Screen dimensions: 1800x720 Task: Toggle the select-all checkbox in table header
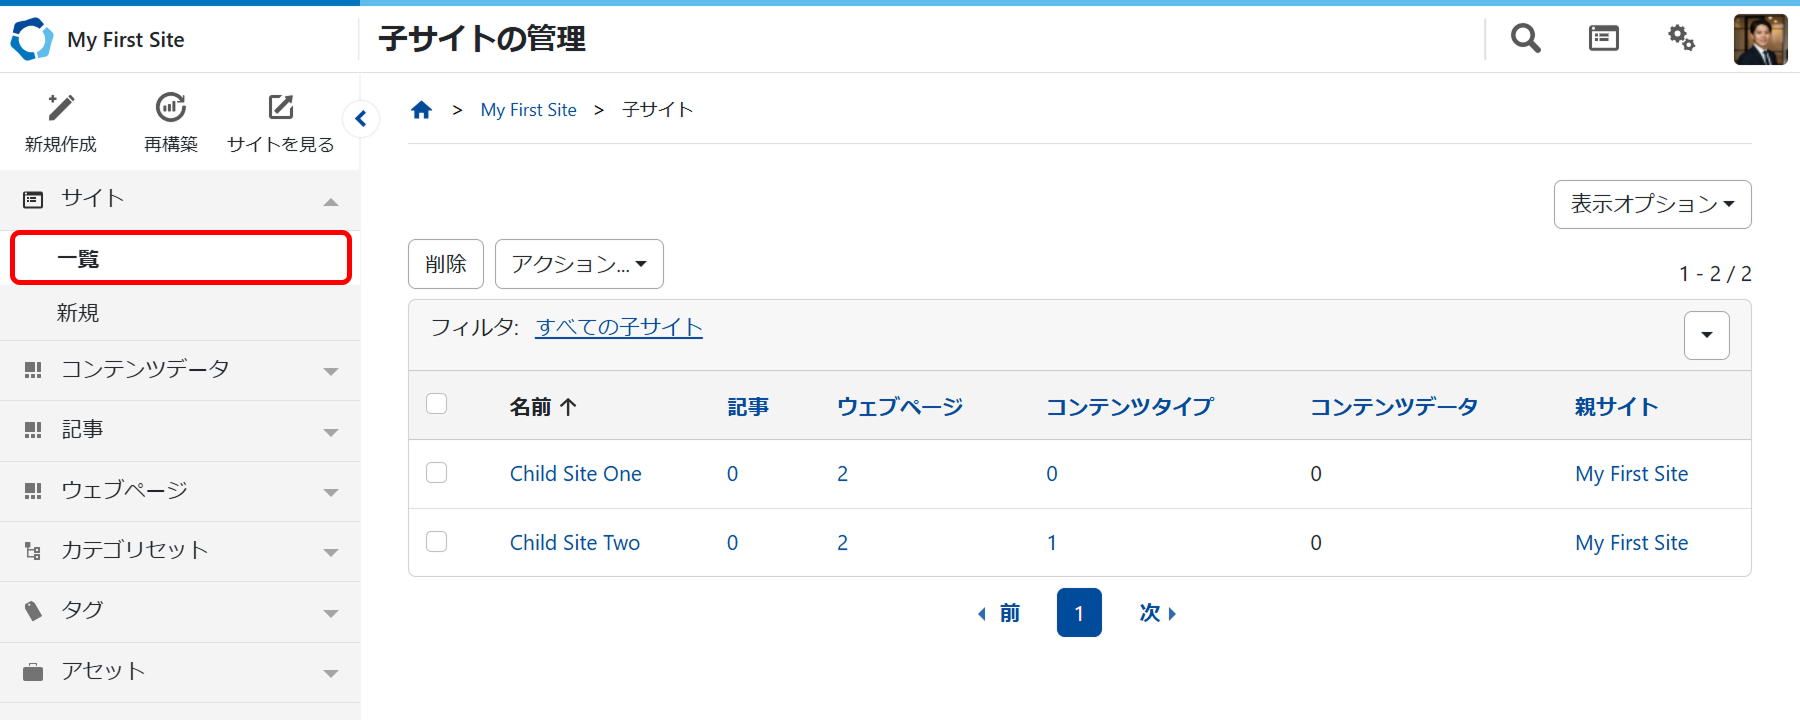tap(437, 404)
